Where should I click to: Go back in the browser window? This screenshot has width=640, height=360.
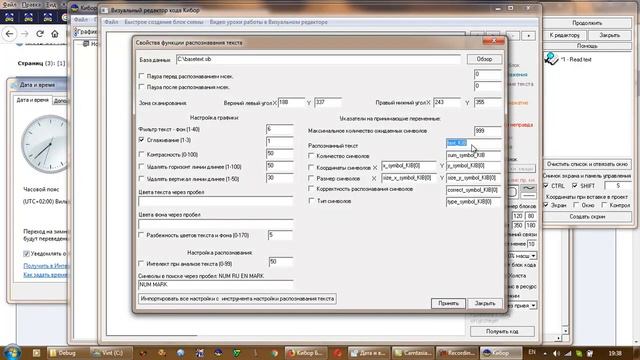tap(10, 34)
